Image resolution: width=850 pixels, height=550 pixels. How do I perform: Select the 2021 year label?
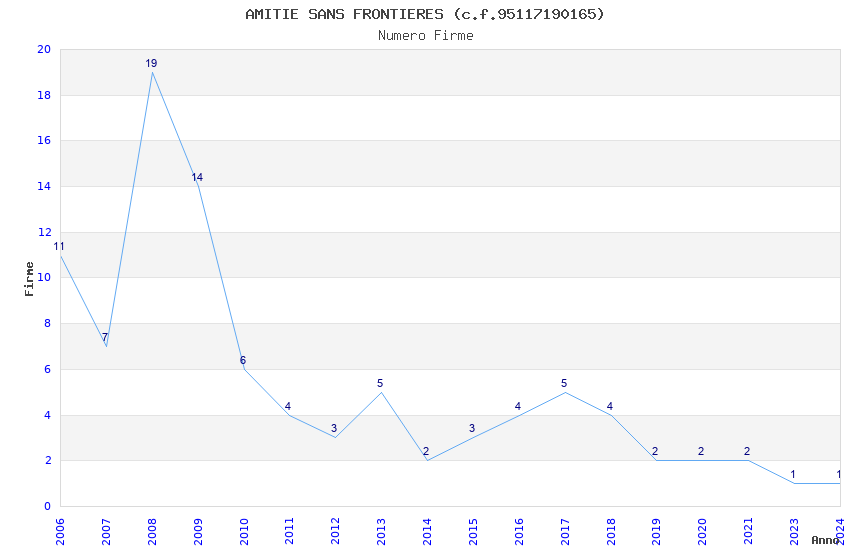[x=749, y=532]
